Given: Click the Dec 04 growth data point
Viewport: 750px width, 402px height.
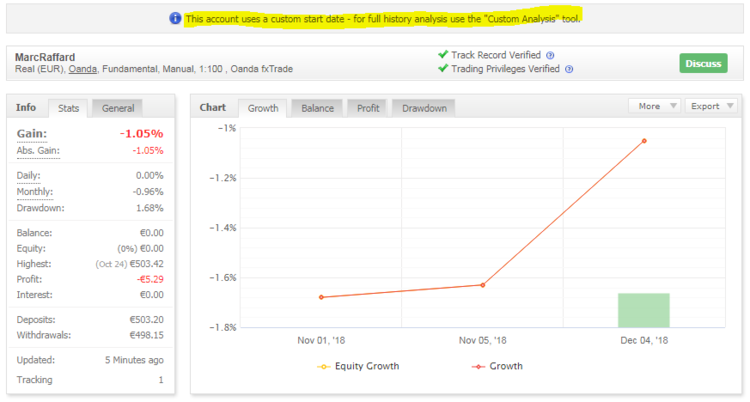Looking at the screenshot, I should click(644, 141).
